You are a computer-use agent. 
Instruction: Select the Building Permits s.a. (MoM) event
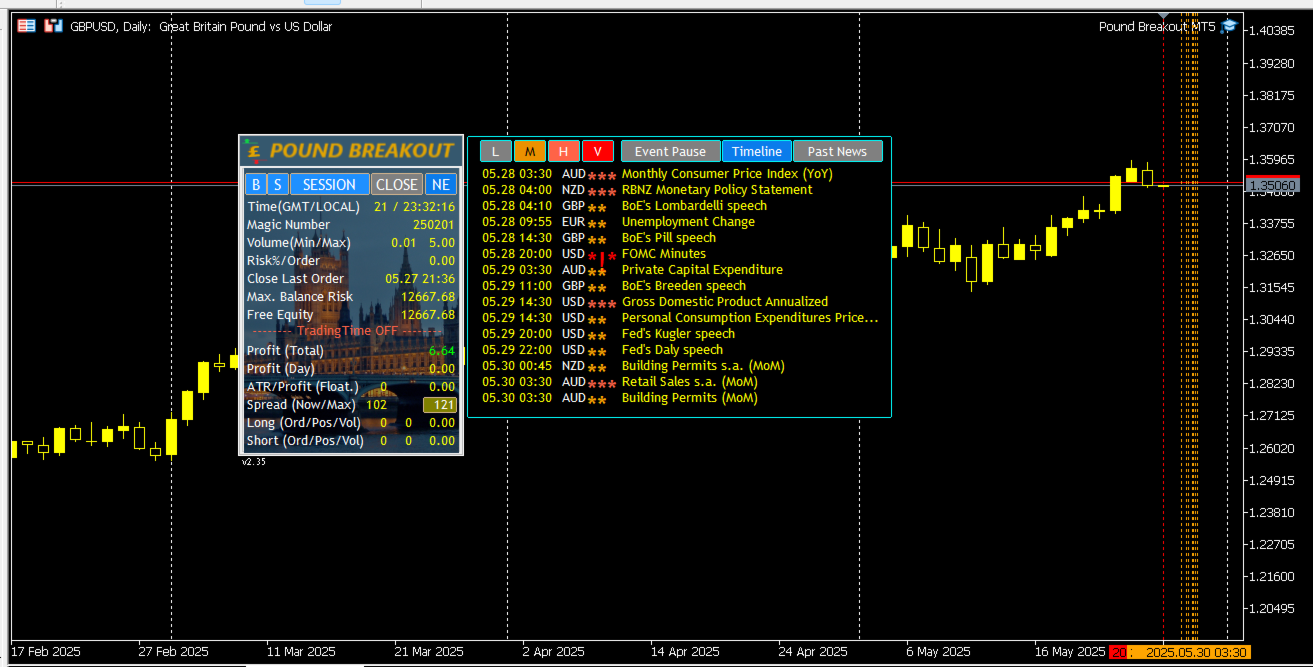(704, 366)
